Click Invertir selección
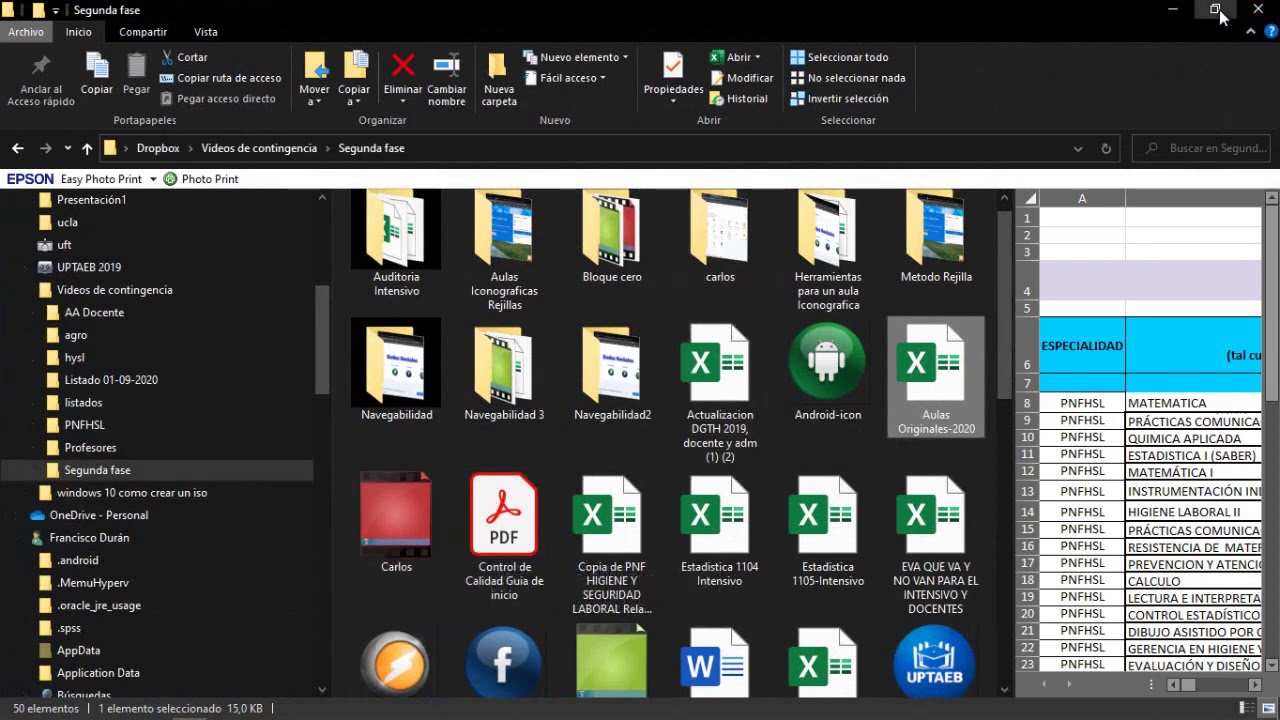 (x=839, y=98)
